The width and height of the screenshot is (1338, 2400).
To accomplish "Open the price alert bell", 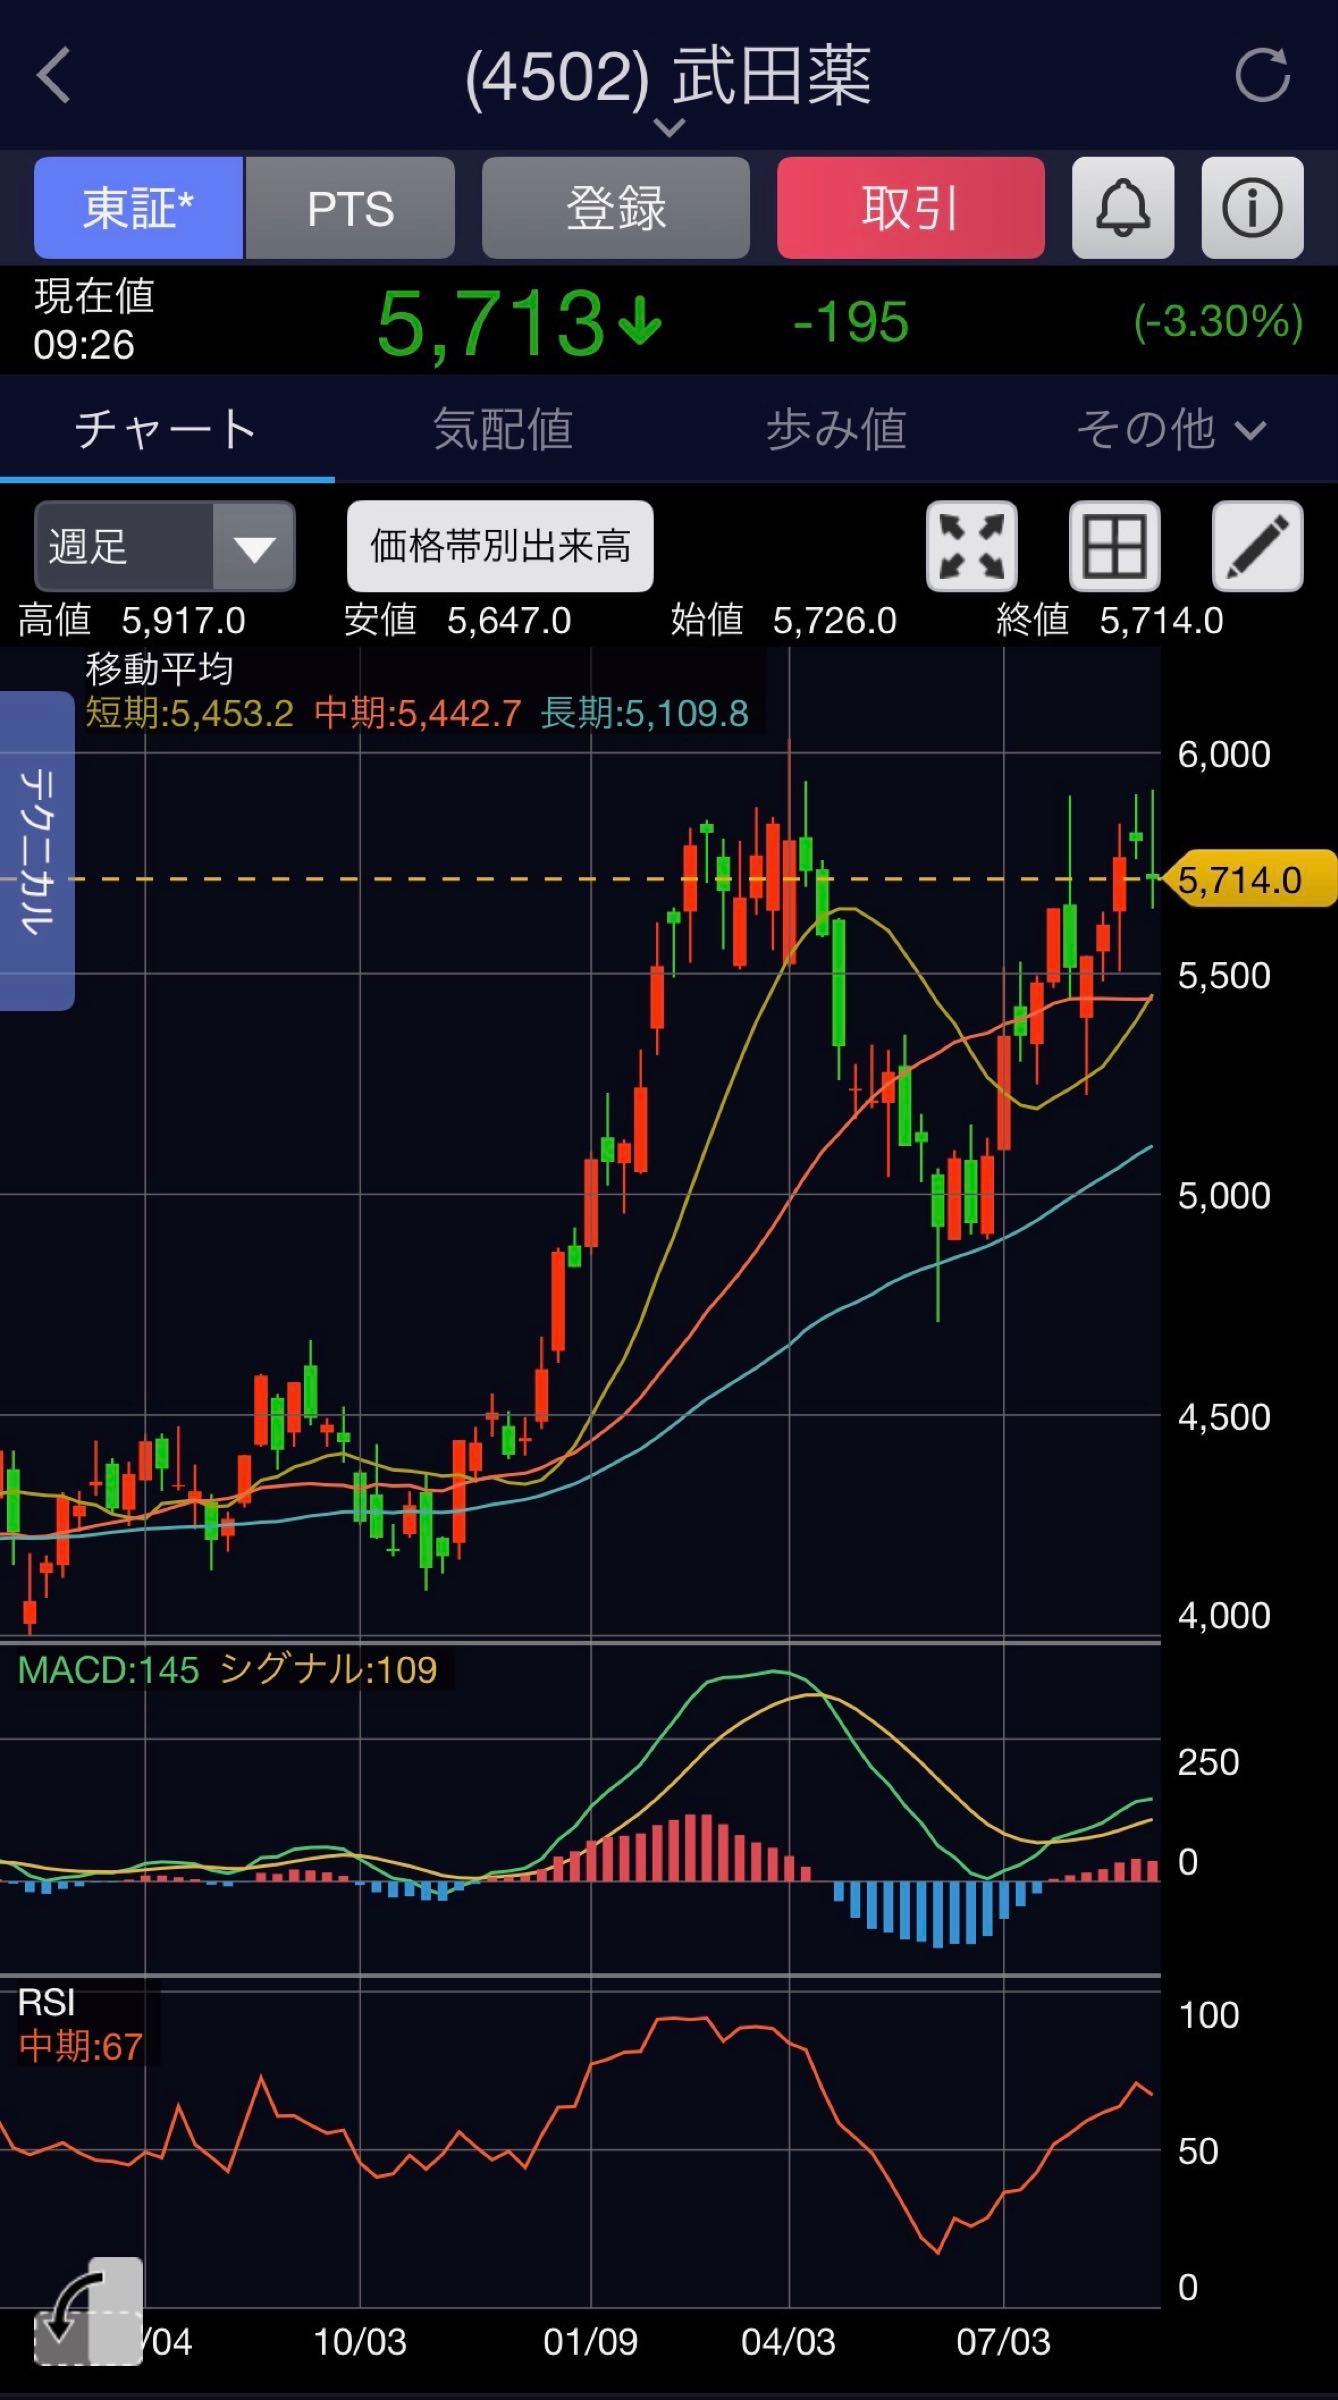I will pyautogui.click(x=1123, y=208).
